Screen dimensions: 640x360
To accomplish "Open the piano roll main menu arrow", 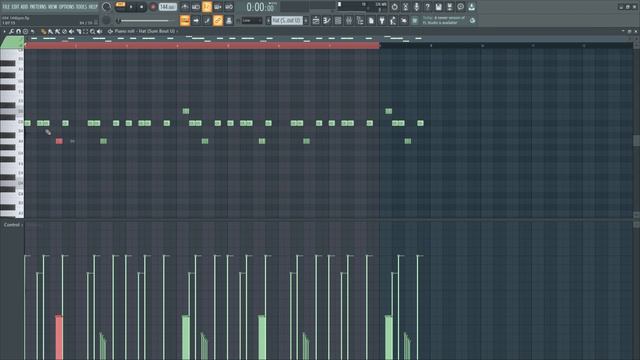I will [4, 31].
